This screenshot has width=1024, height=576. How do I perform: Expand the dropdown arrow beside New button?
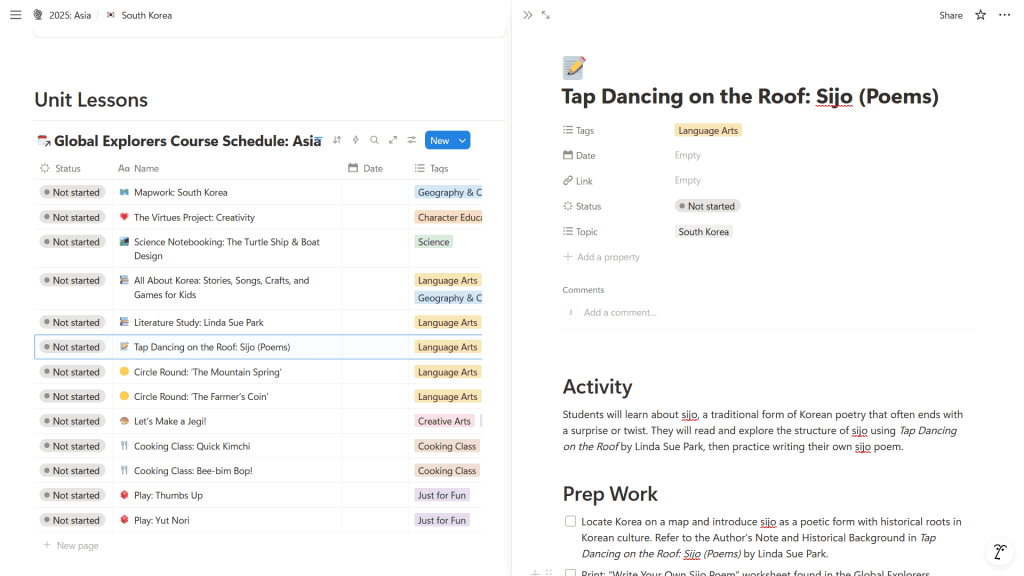point(462,140)
